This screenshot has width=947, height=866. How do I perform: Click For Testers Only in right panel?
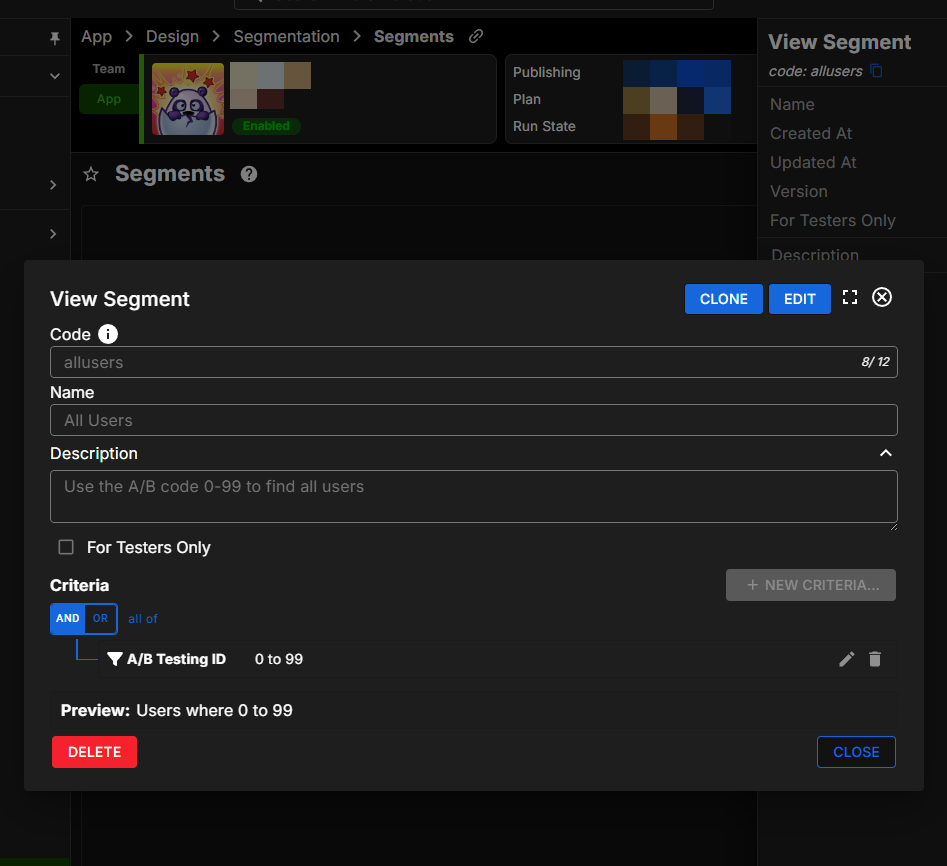tap(832, 220)
